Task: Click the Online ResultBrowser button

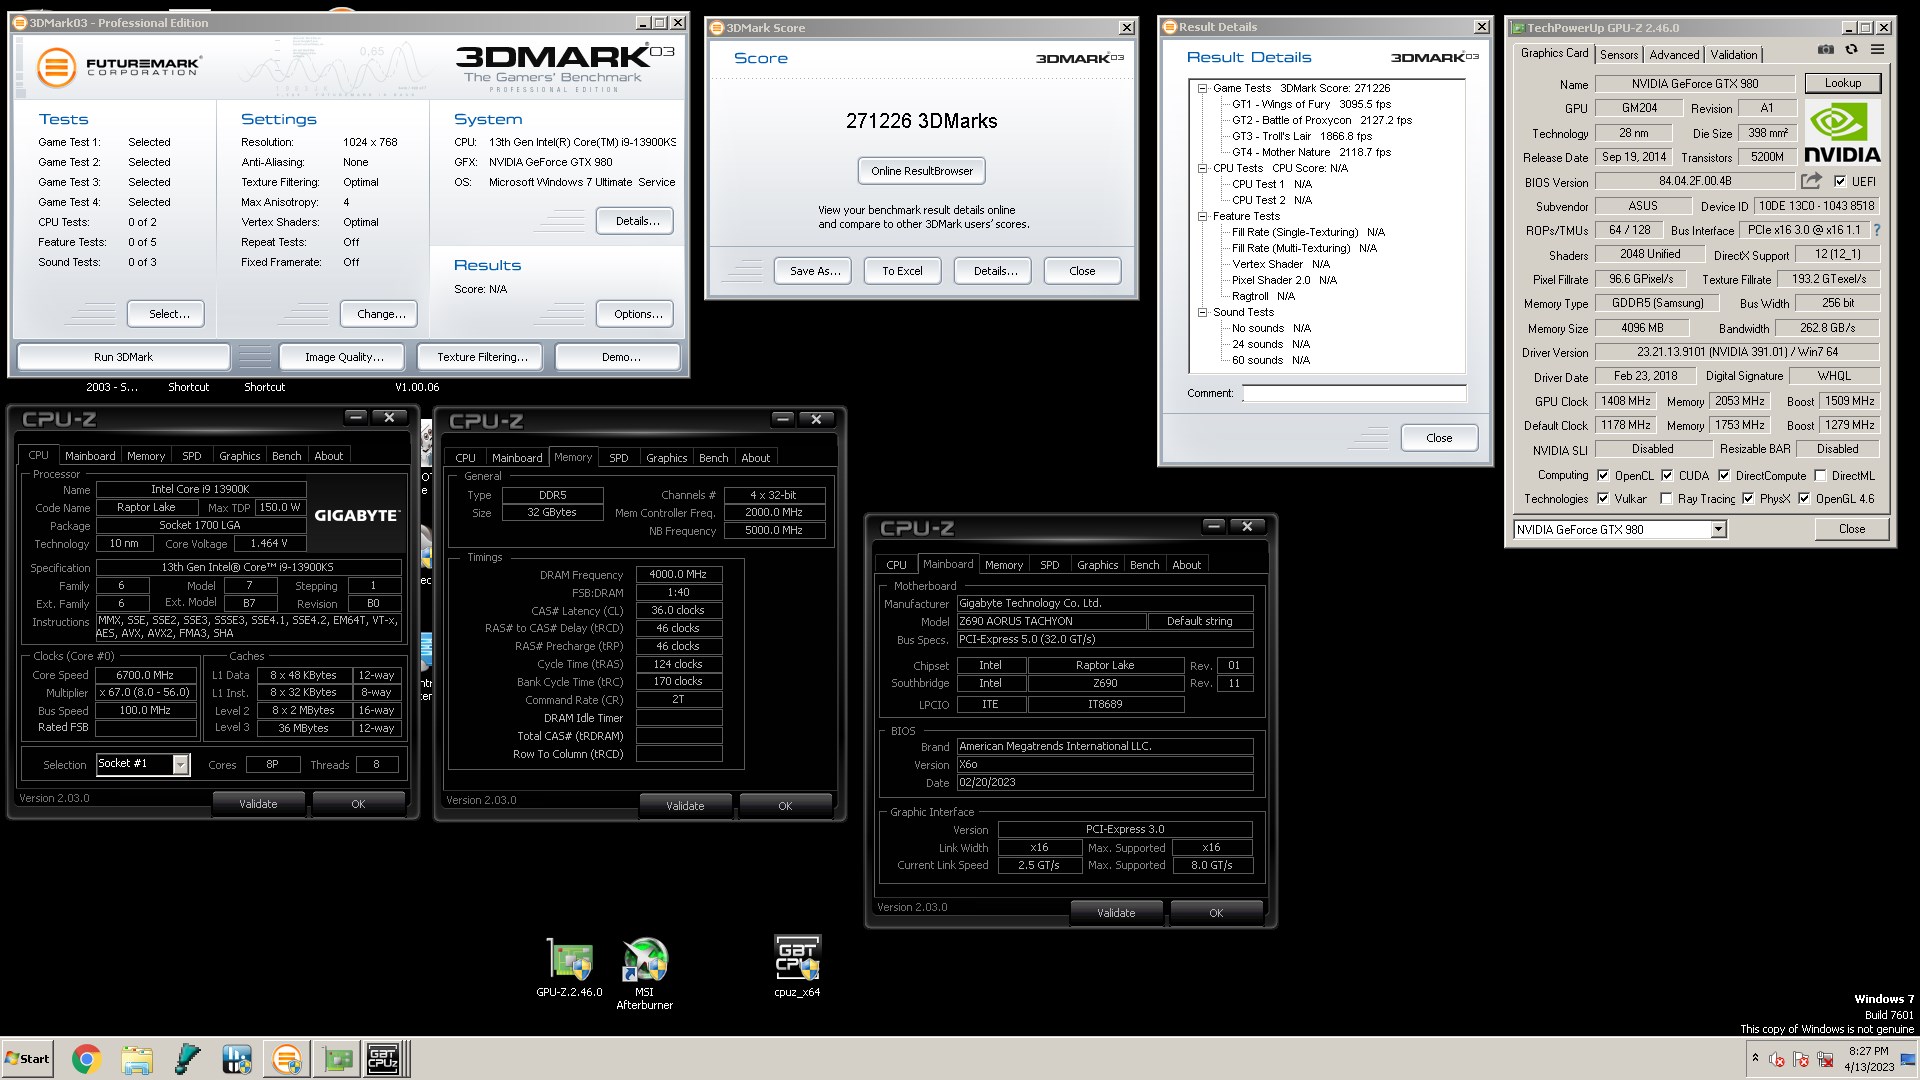Action: point(922,171)
